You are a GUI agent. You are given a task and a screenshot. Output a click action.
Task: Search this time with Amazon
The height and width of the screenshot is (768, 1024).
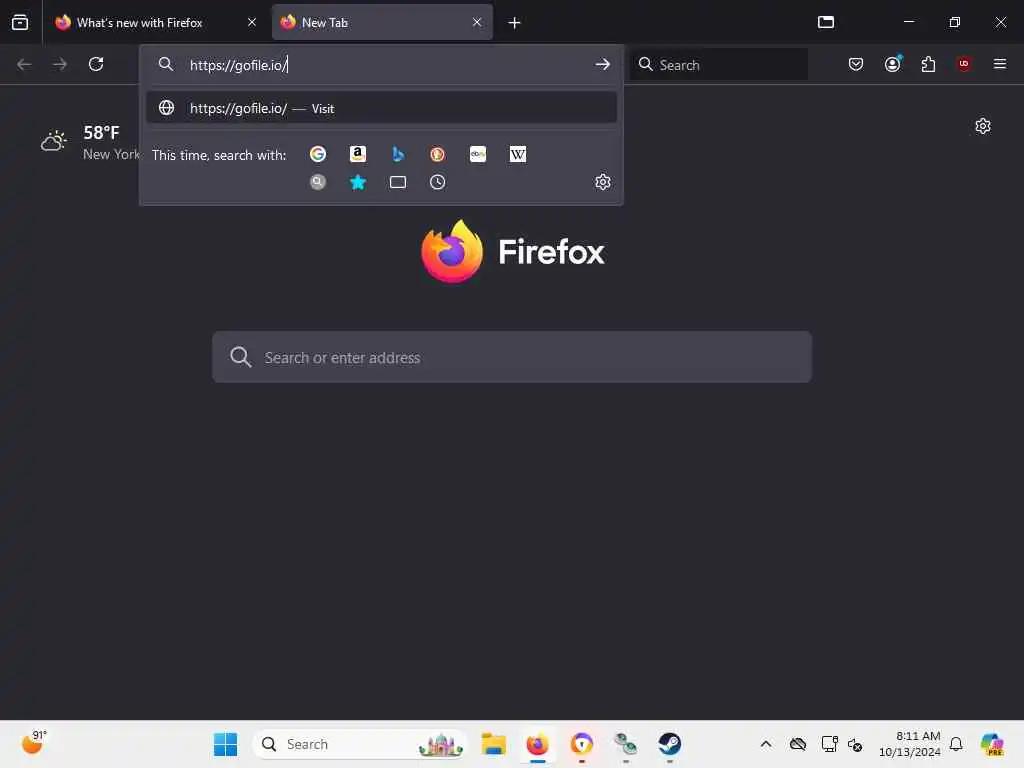pos(358,154)
